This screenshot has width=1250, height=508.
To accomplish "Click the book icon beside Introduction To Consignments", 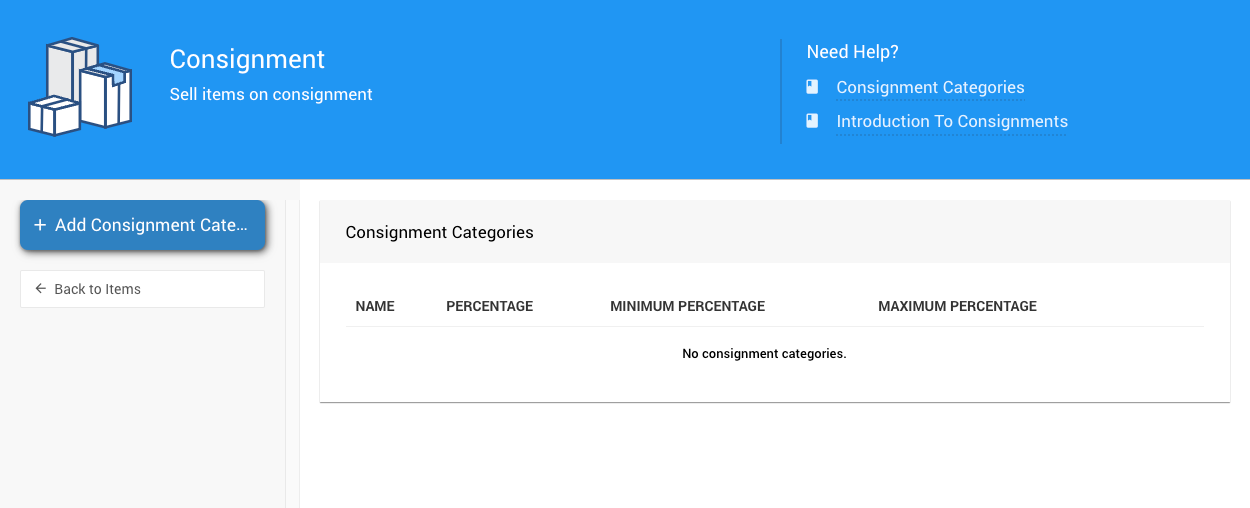I will [x=813, y=121].
